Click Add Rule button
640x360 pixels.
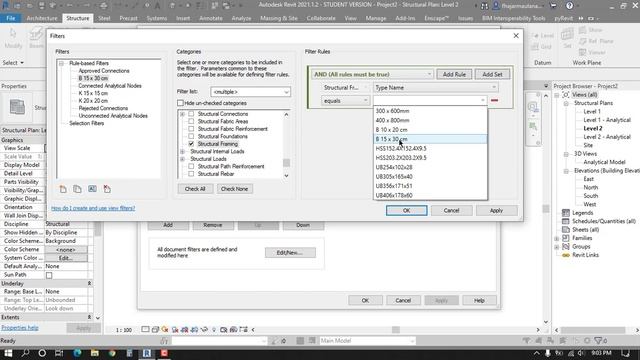[454, 74]
